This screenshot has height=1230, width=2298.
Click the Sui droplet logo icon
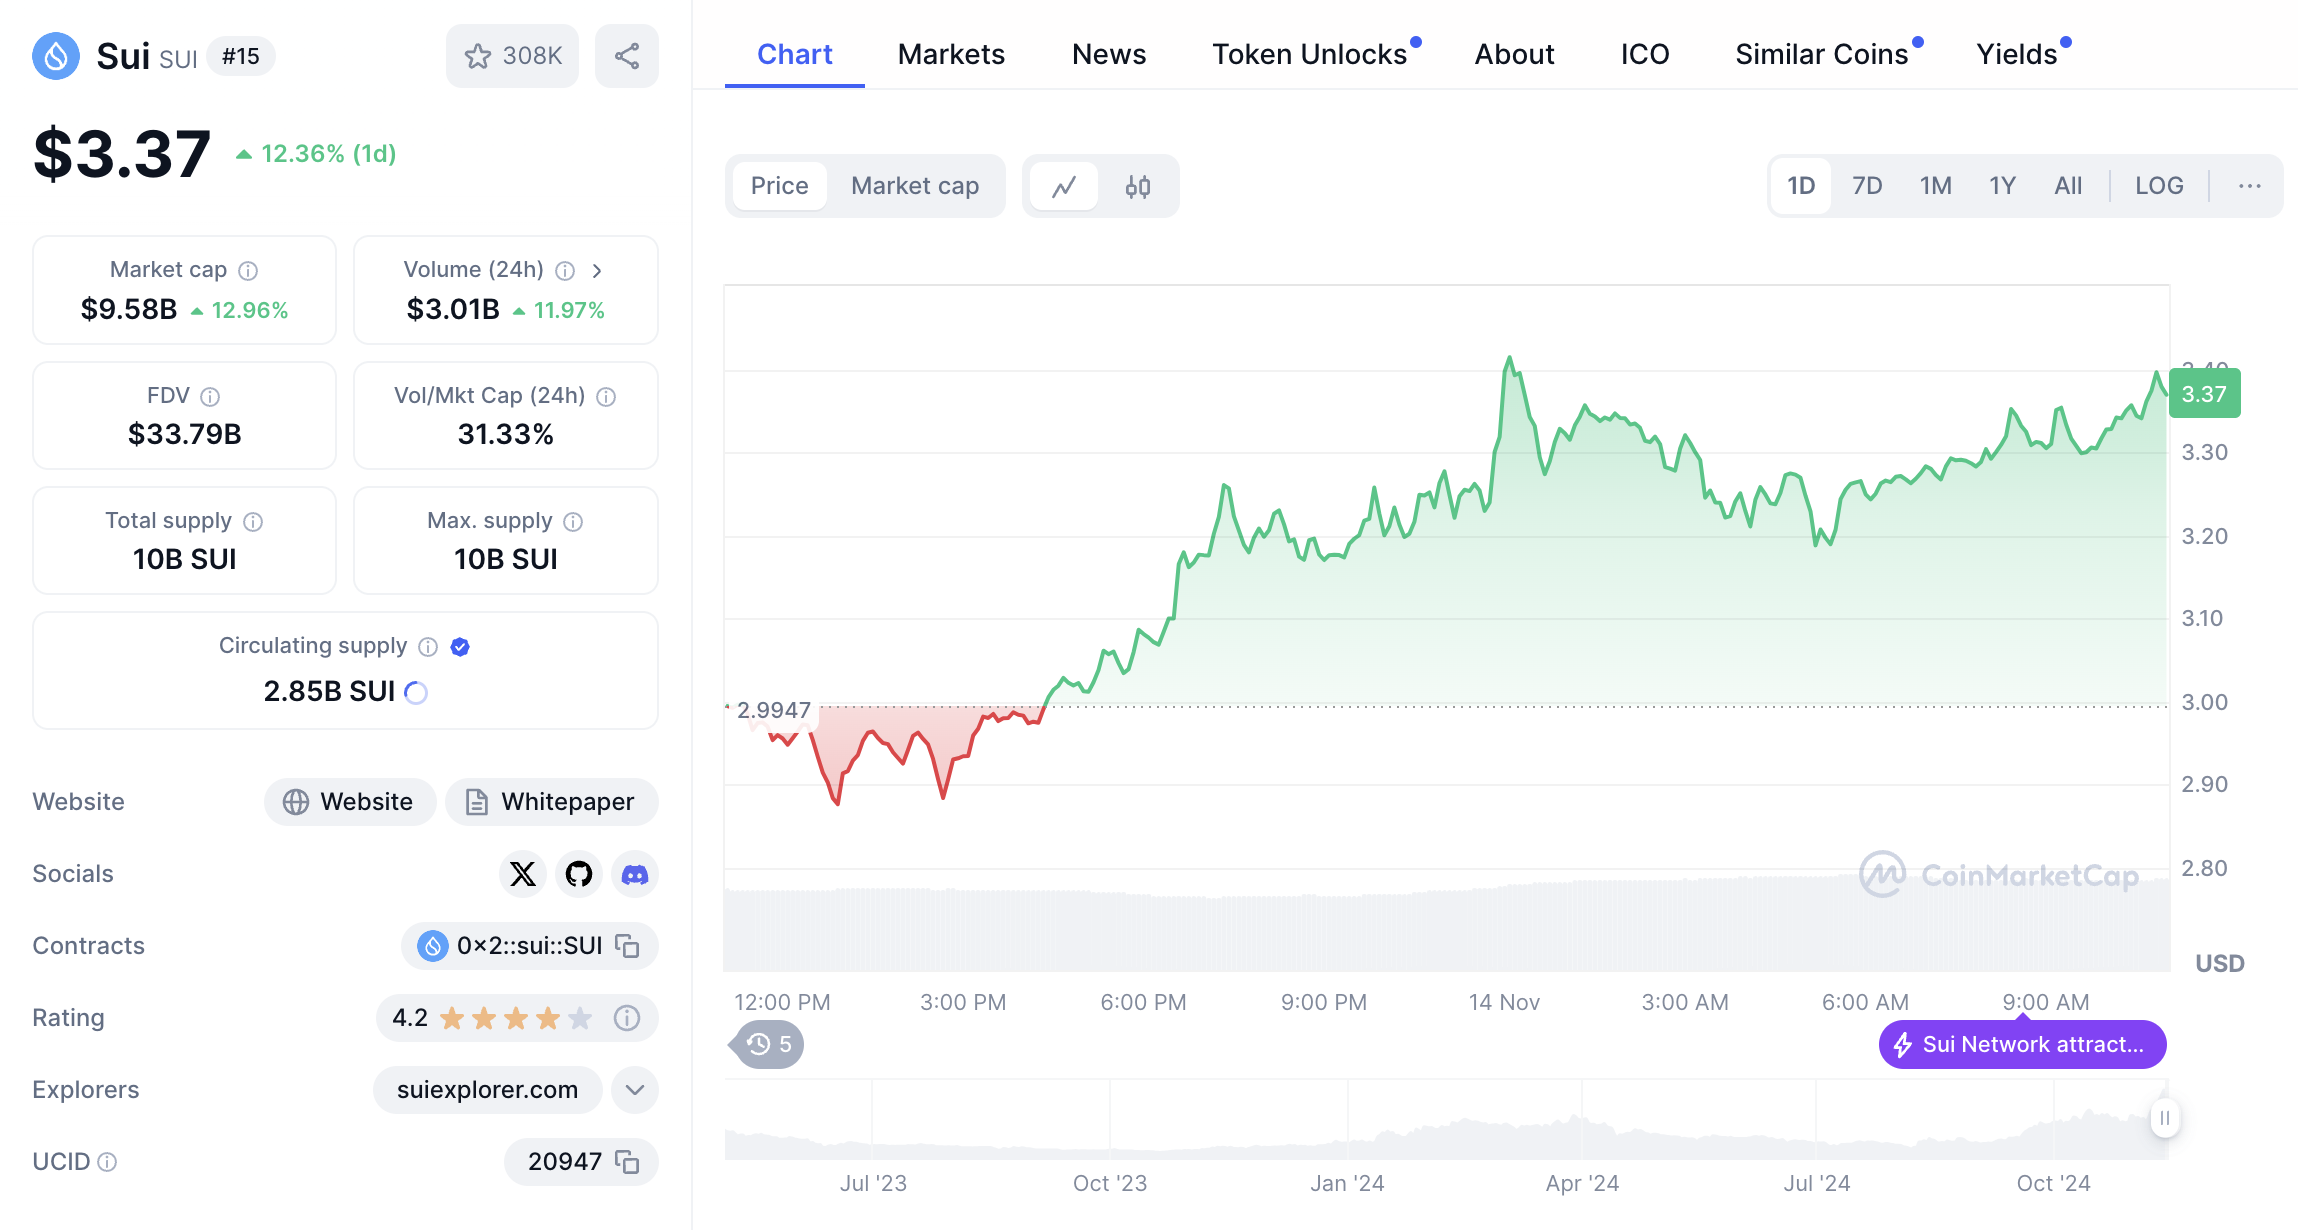click(56, 56)
